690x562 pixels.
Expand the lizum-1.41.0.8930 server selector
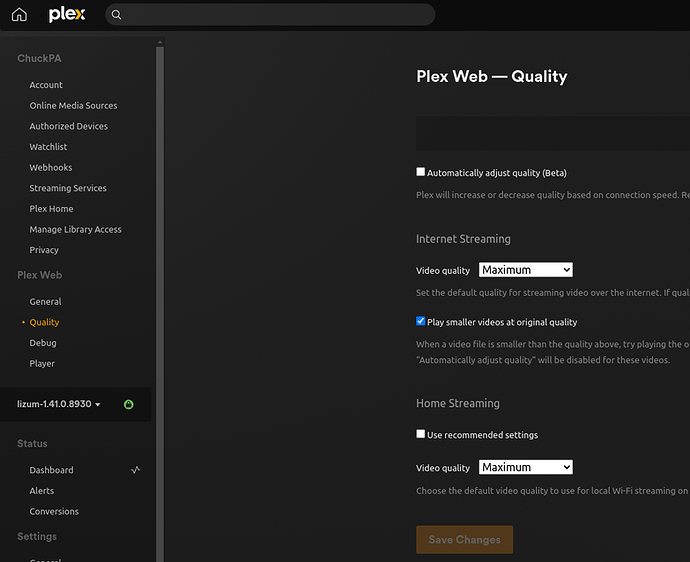click(60, 404)
